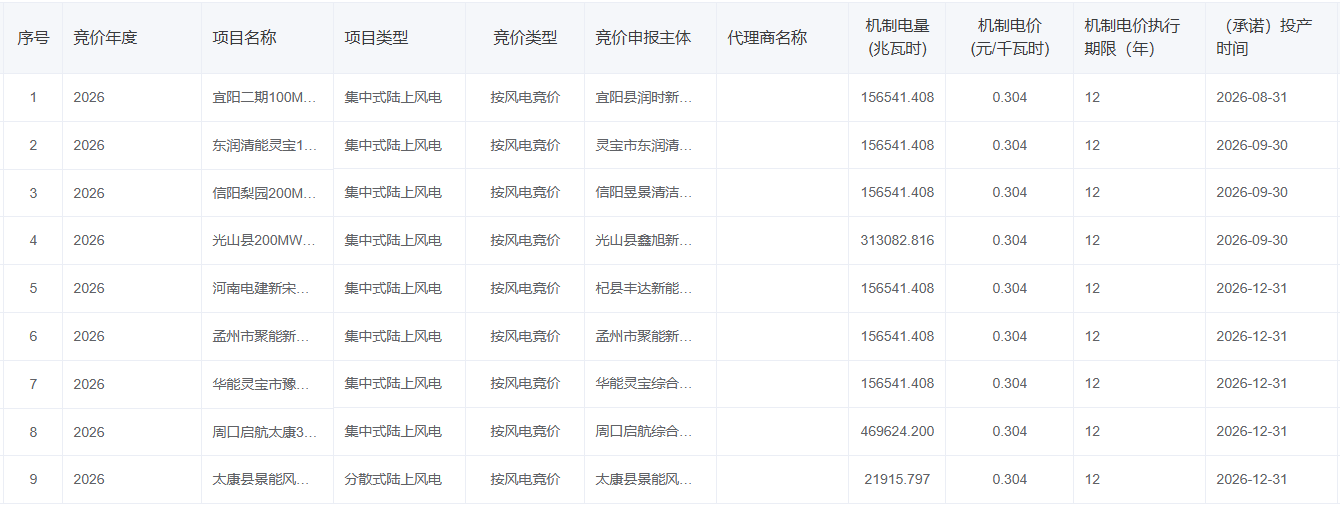Screen dimensions: 1340x505
Task: Select the 2026-08-31 commissioning date cell
Action: tap(1251, 98)
